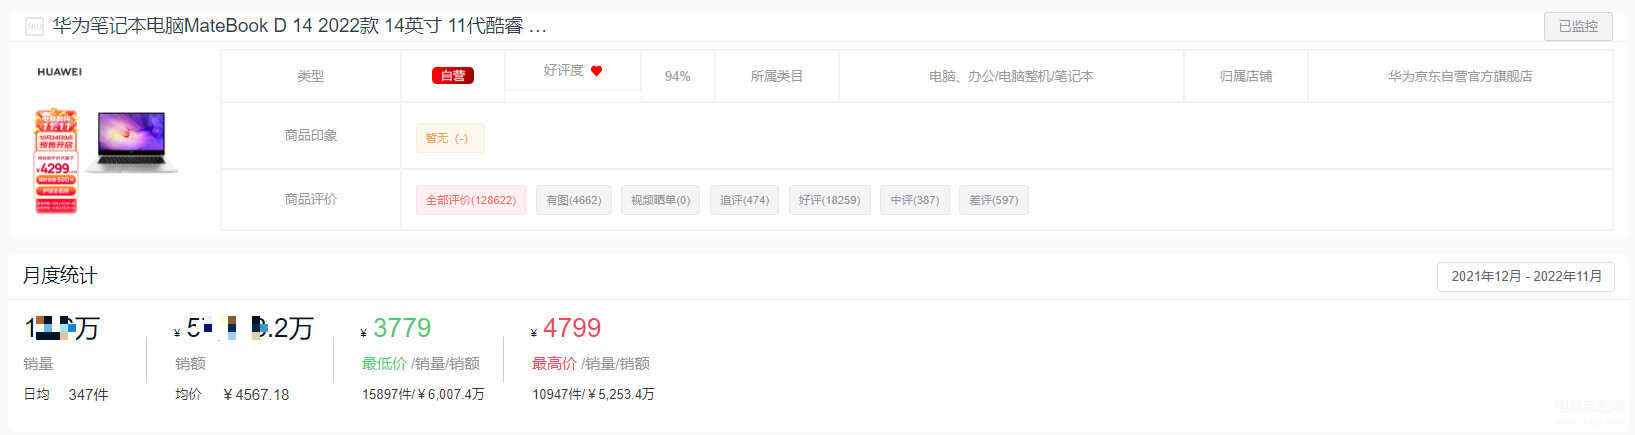Screen dimensions: 1635x435
Task: Select the 全部评价(128622) filter tag
Action: click(x=471, y=200)
